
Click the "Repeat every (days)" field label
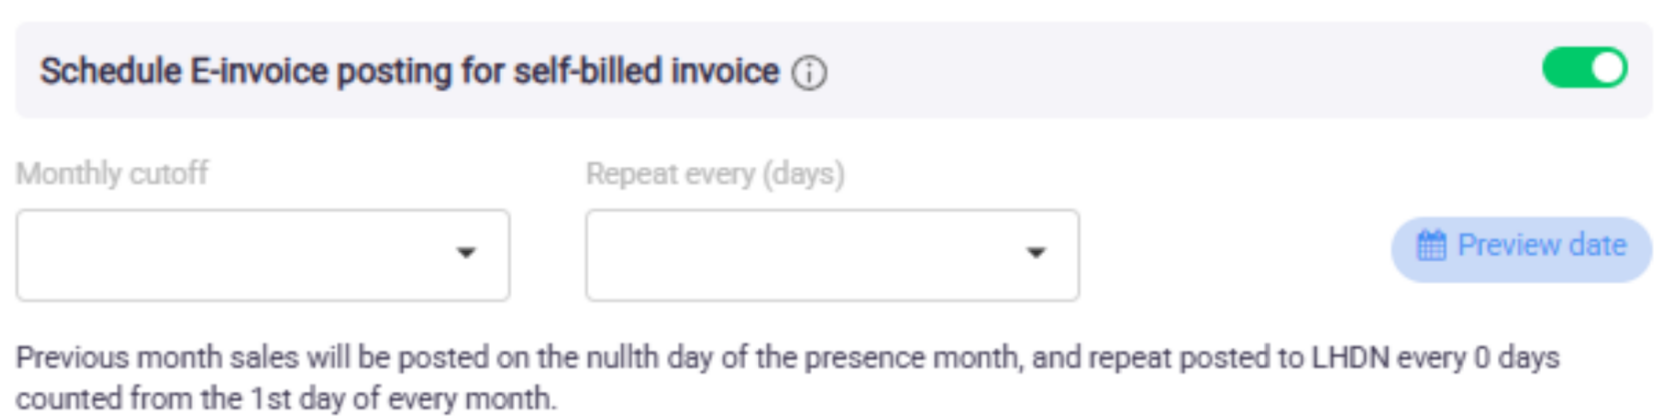pos(715,174)
